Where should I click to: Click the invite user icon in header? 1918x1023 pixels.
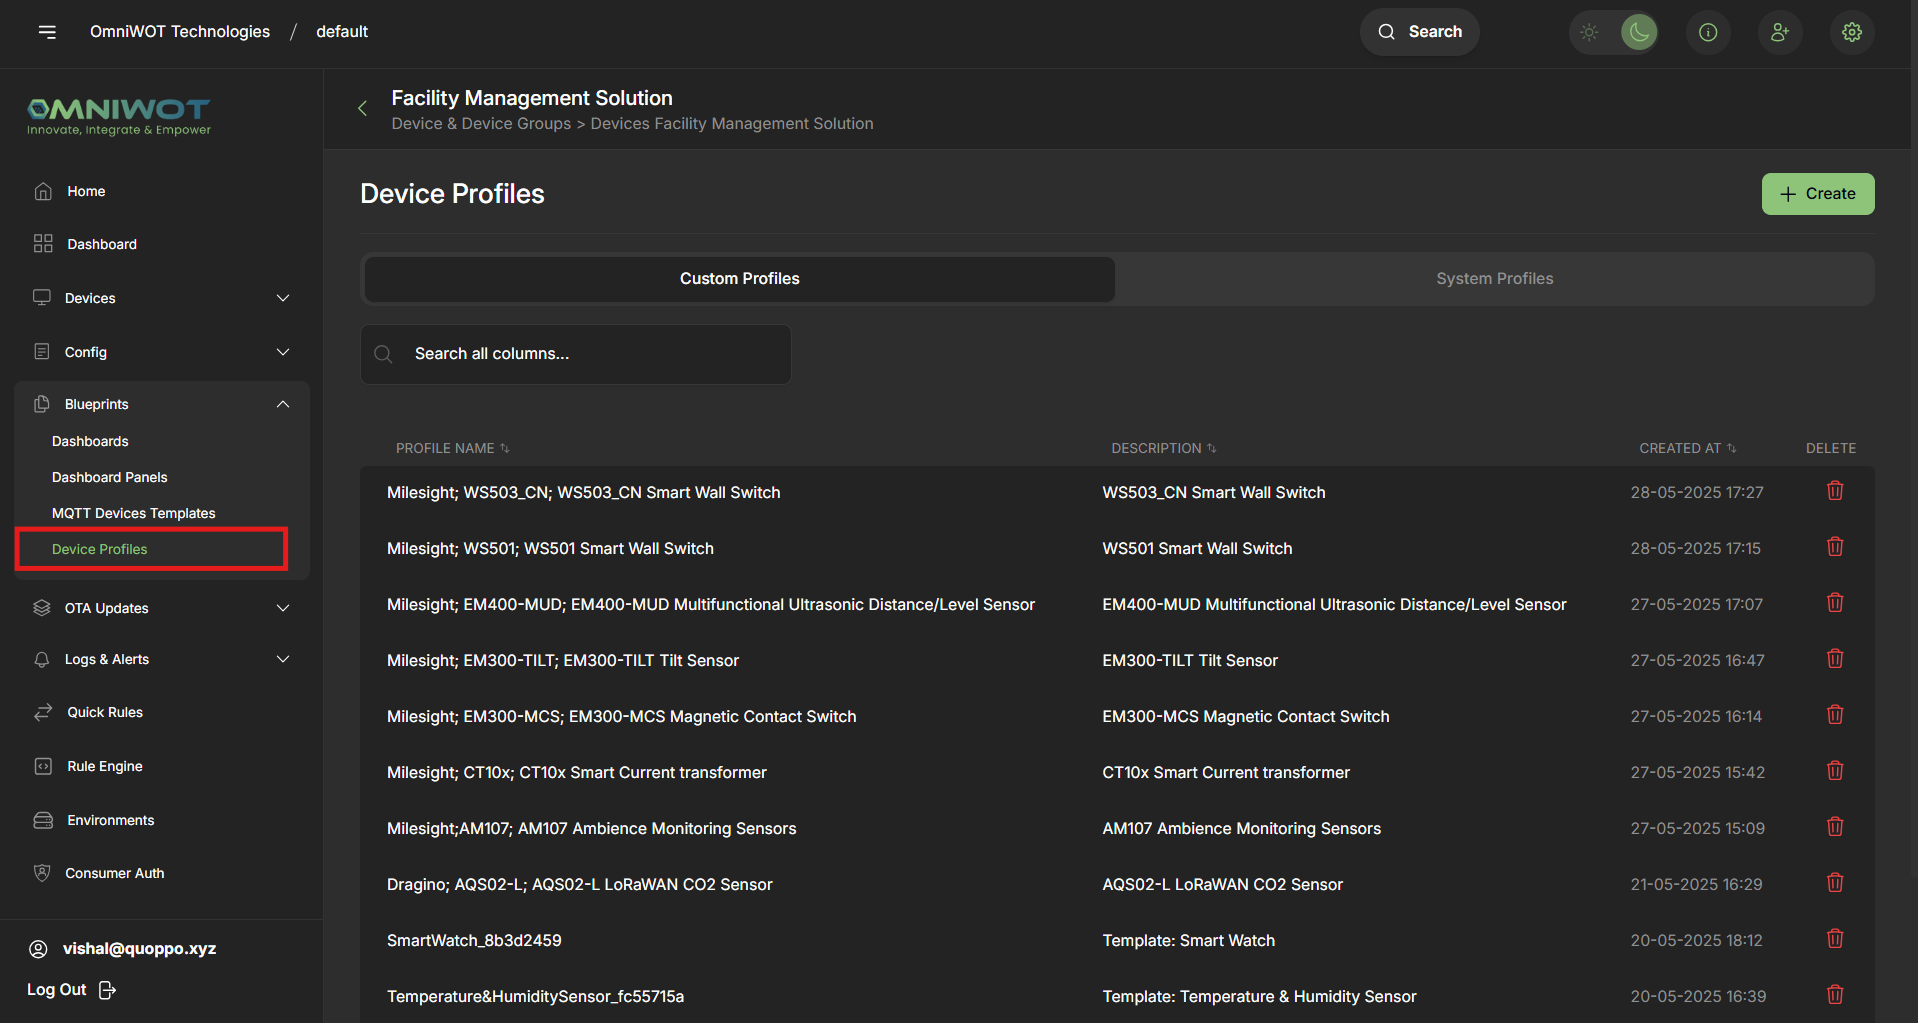(1780, 31)
